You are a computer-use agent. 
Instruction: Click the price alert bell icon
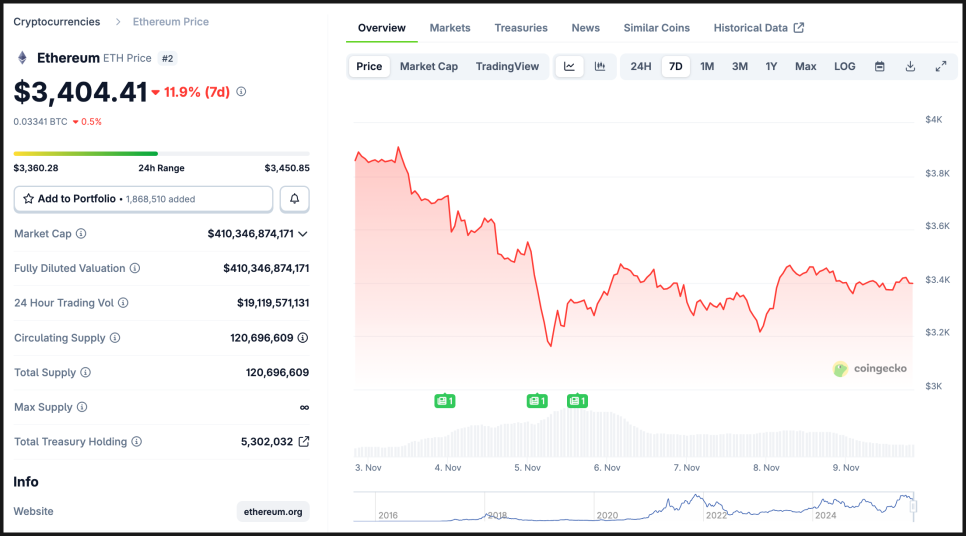click(294, 199)
